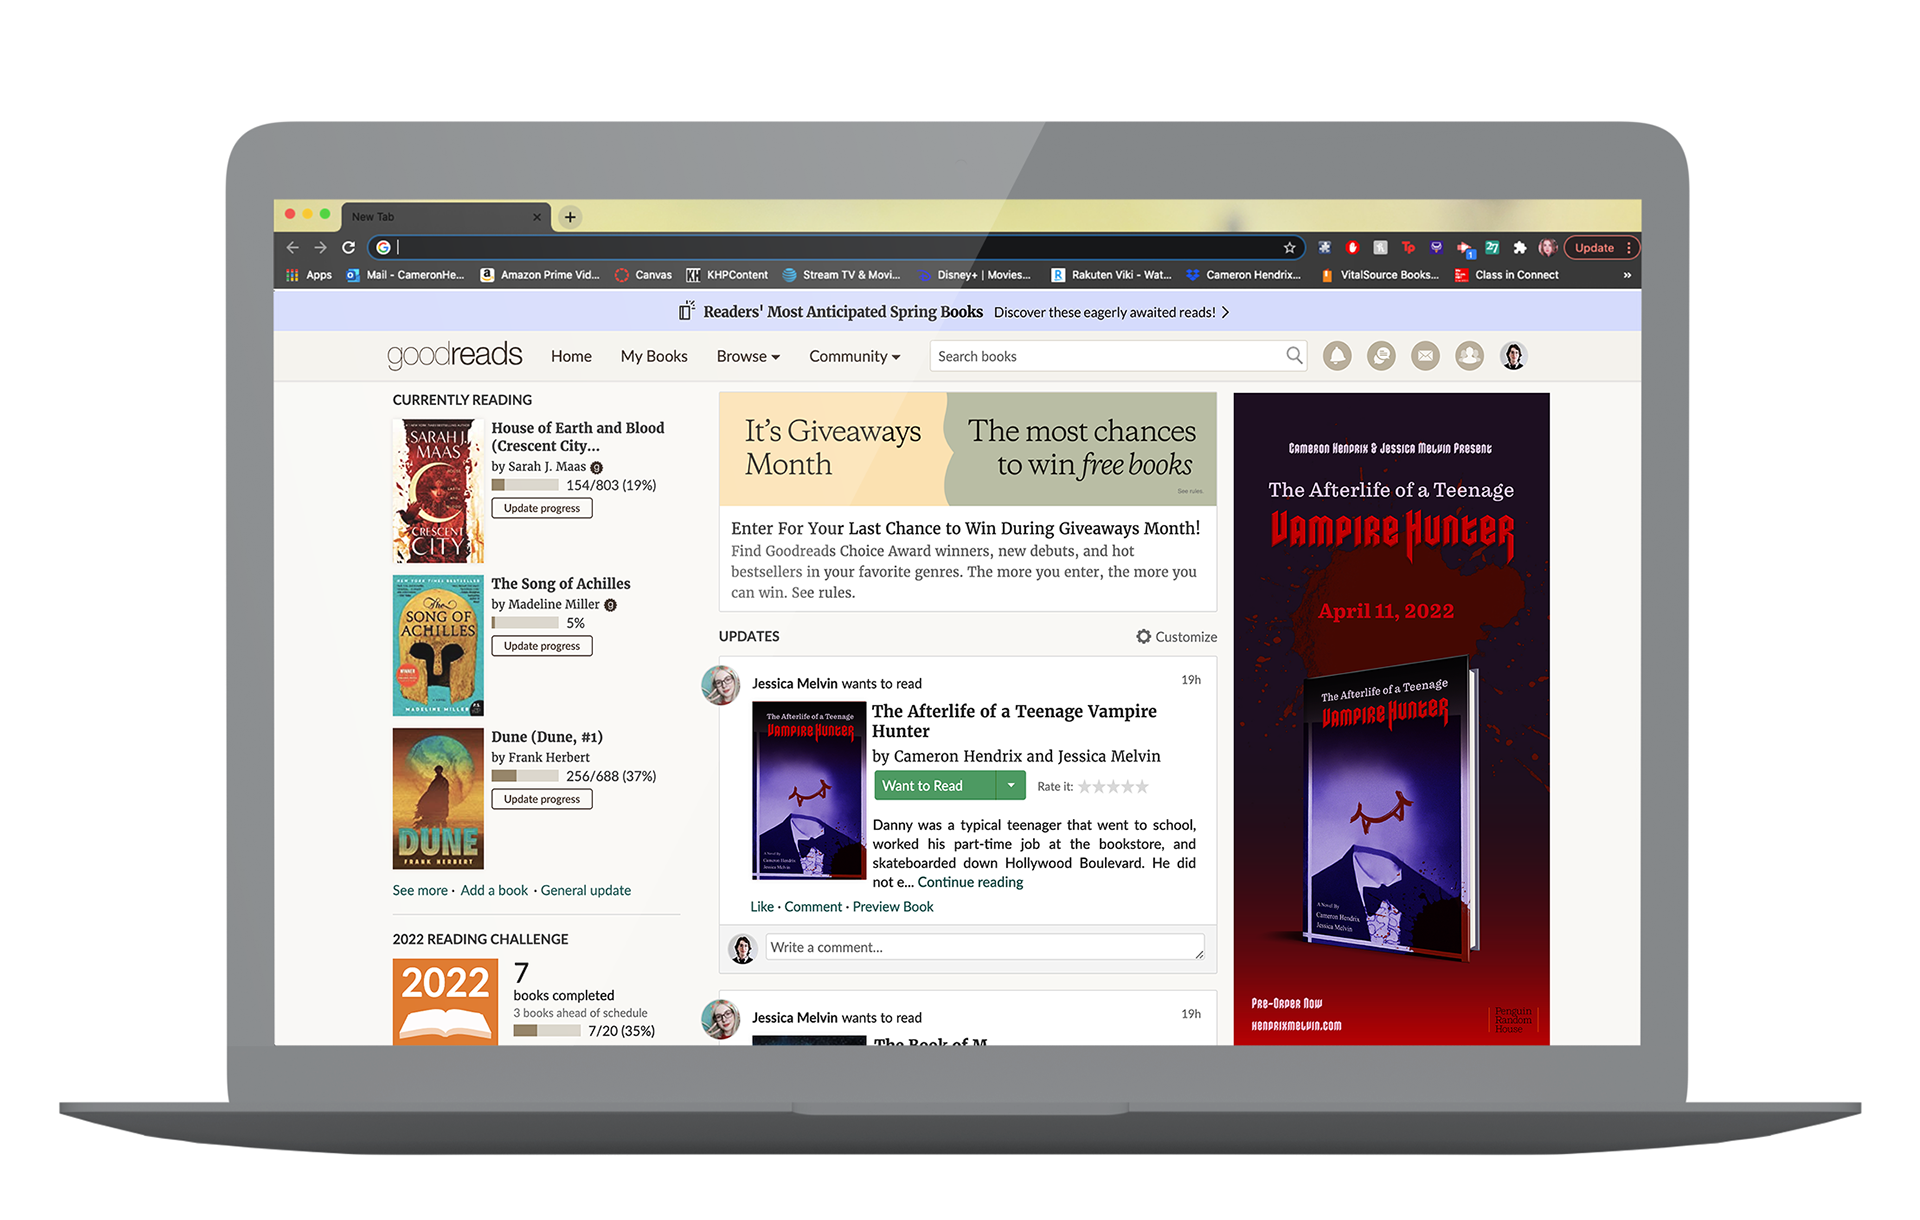Reload the page with the refresh icon
Viewport: 1920px width, 1220px height.
pyautogui.click(x=348, y=247)
